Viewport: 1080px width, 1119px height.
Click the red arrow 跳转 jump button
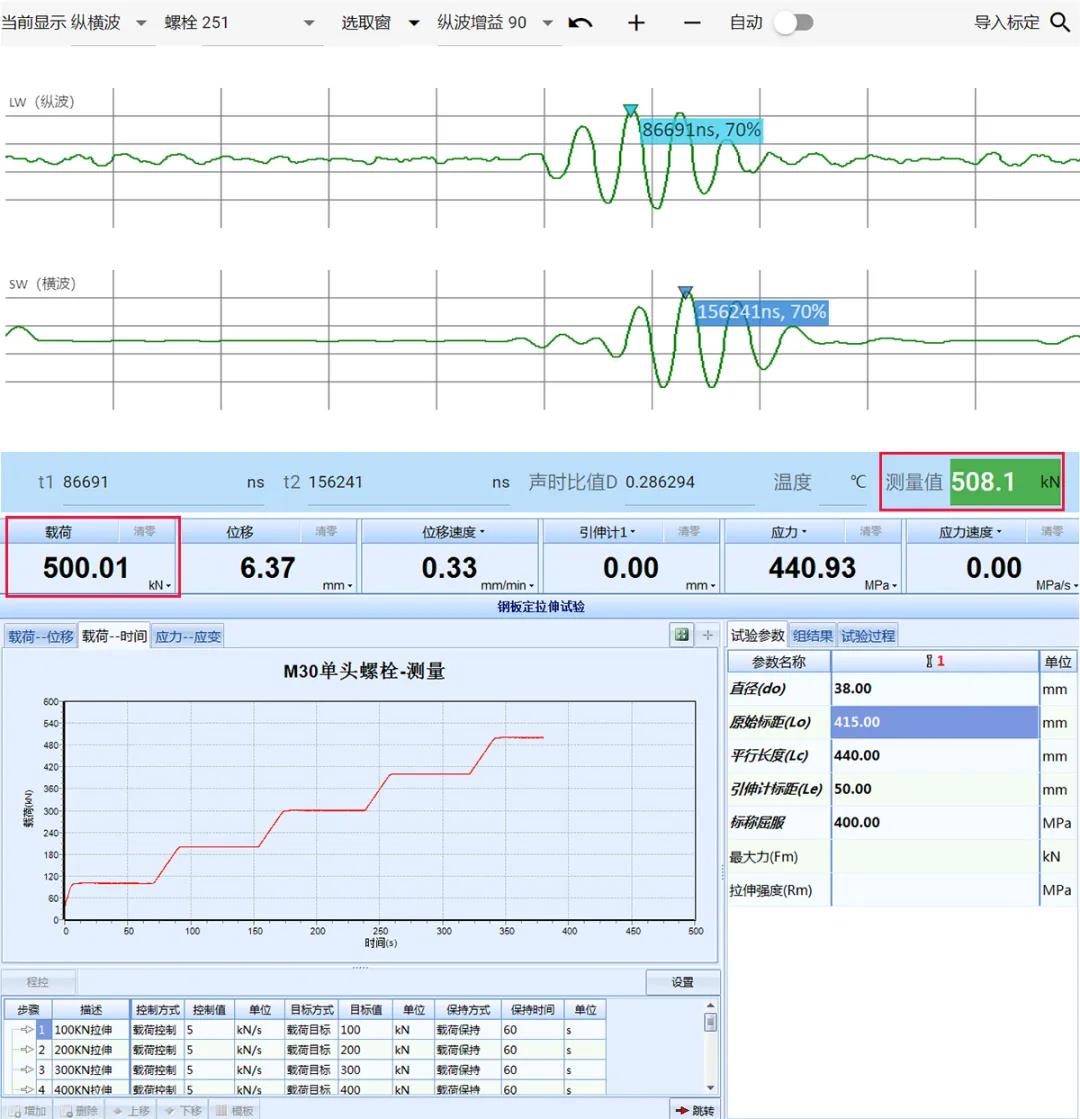(694, 1110)
